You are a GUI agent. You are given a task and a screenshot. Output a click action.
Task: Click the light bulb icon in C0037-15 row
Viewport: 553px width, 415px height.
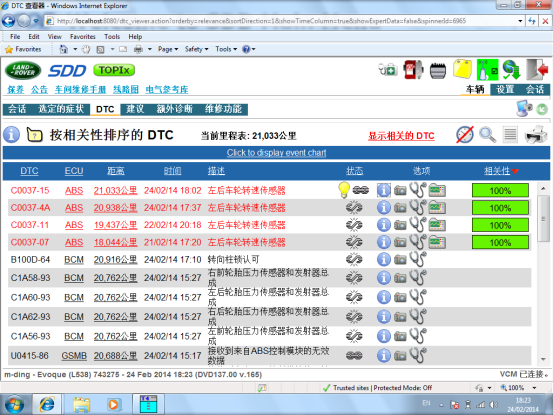[x=344, y=190]
